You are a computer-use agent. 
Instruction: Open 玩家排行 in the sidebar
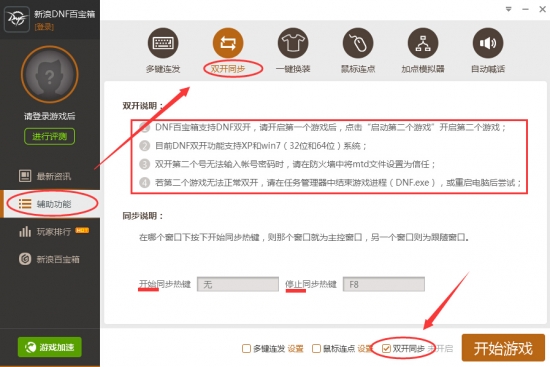pyautogui.click(x=50, y=231)
